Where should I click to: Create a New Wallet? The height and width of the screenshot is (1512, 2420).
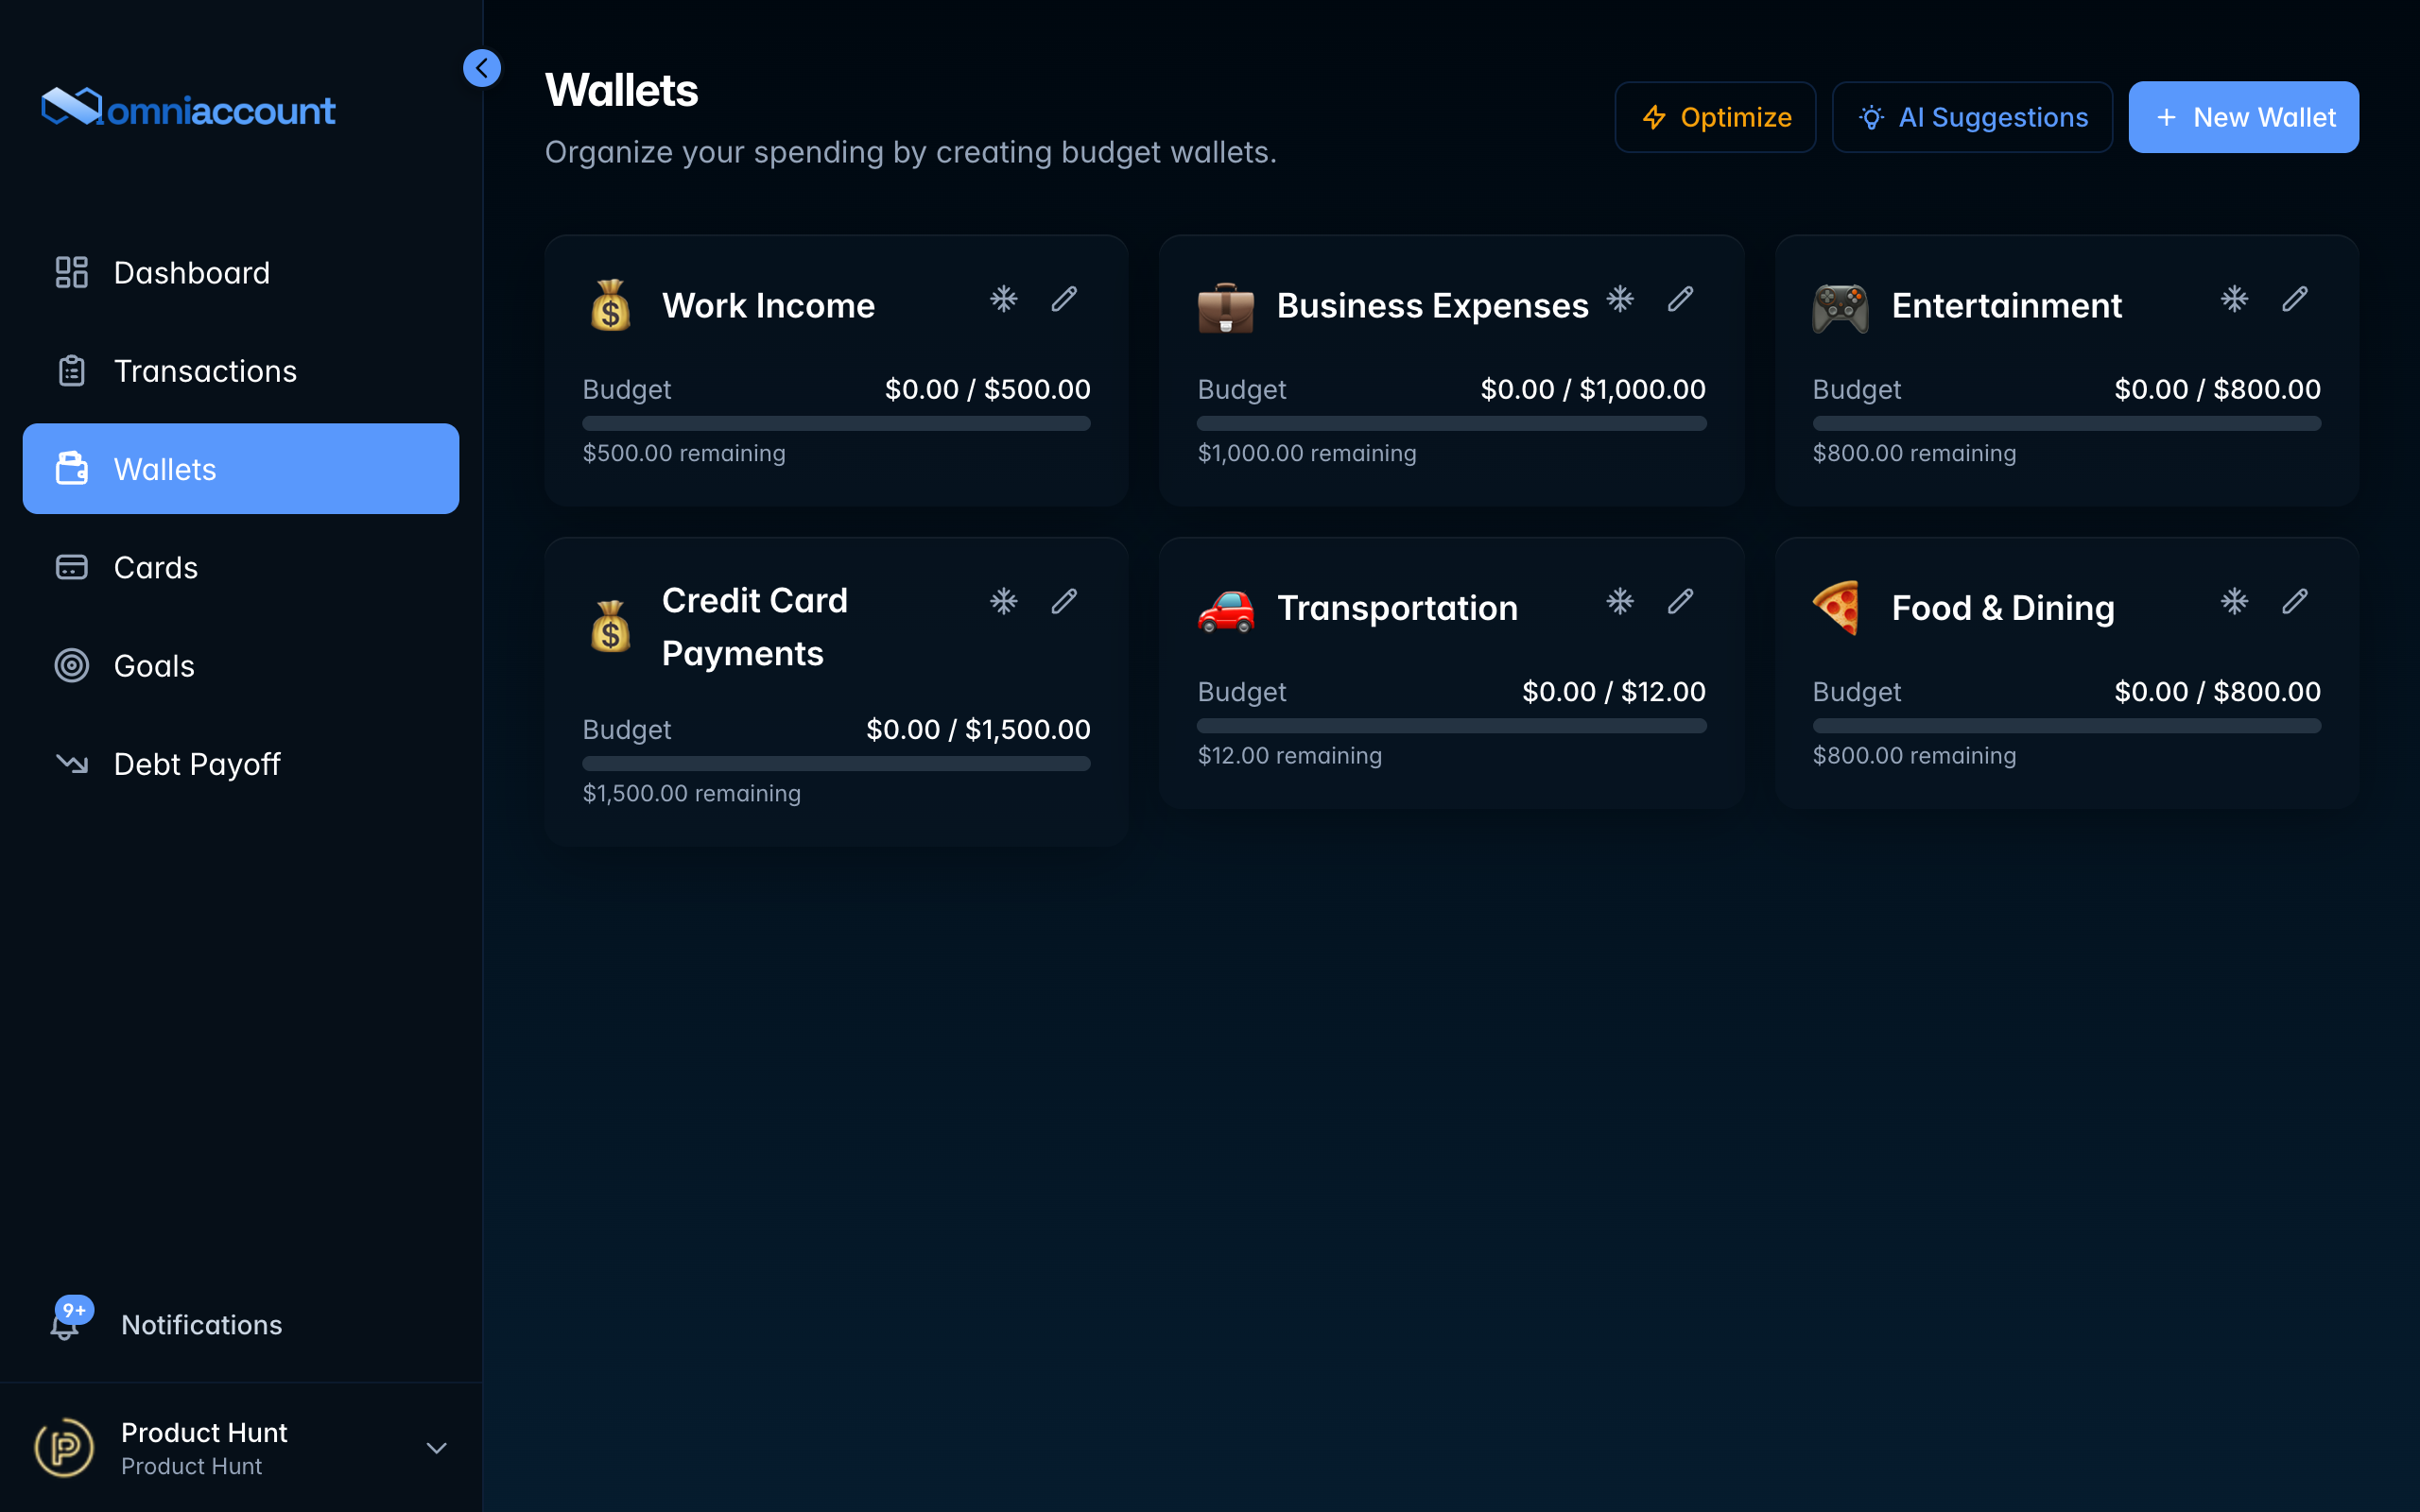click(2243, 116)
